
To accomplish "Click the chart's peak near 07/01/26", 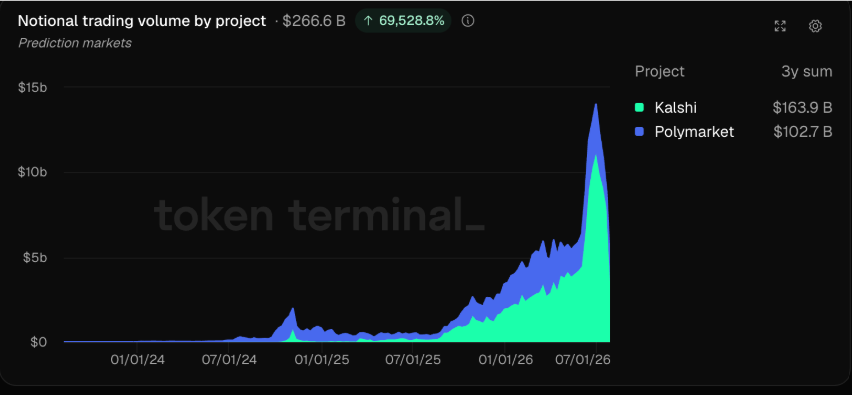I will (596, 105).
